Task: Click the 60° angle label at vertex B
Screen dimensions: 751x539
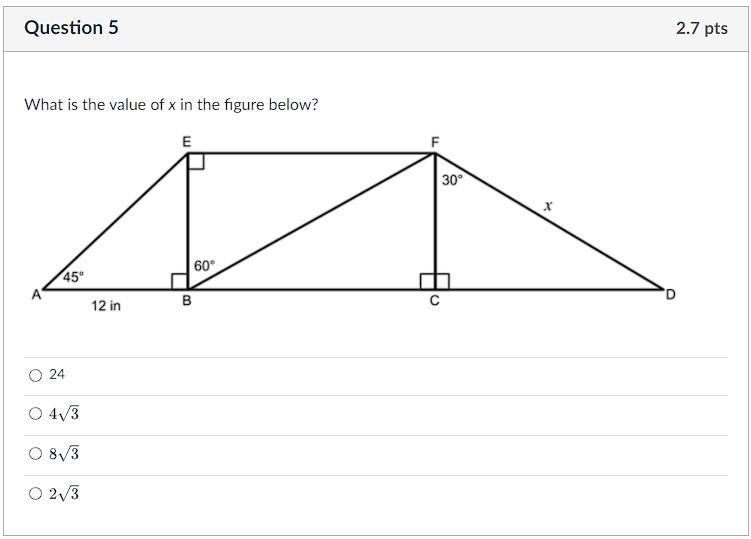Action: [205, 265]
